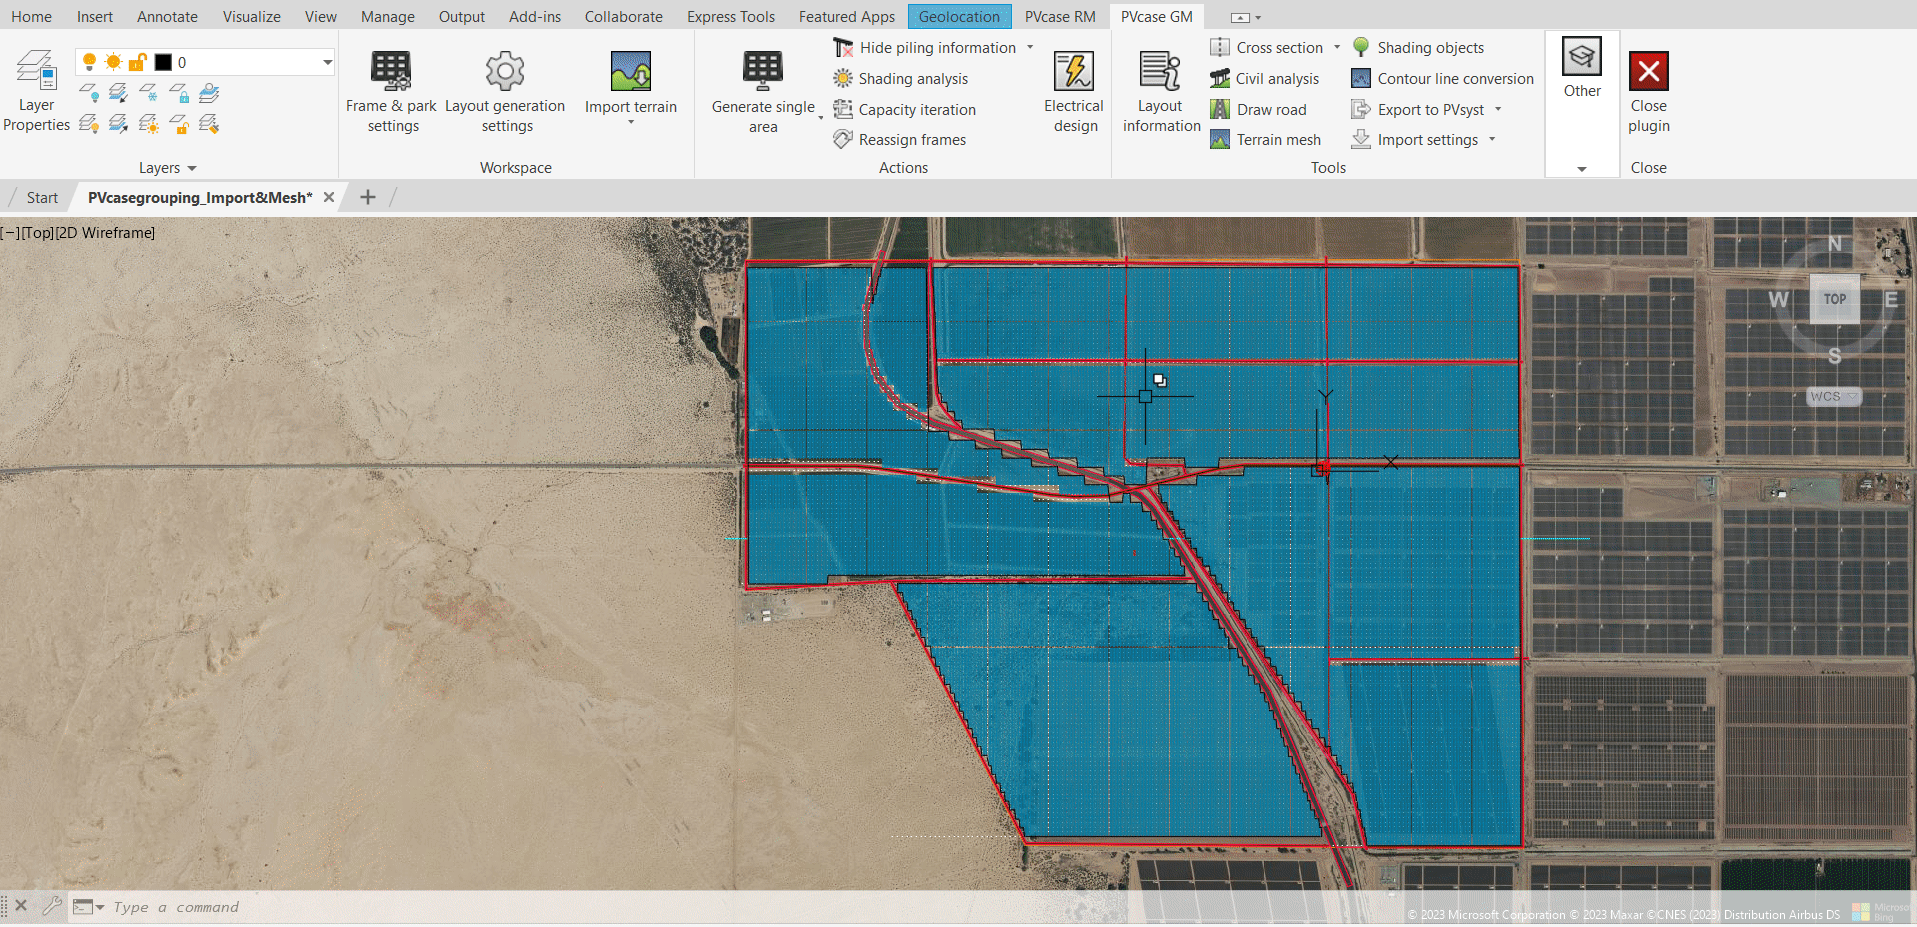The height and width of the screenshot is (927, 1917).
Task: Toggle the layer lock padlock icon
Action: click(138, 62)
